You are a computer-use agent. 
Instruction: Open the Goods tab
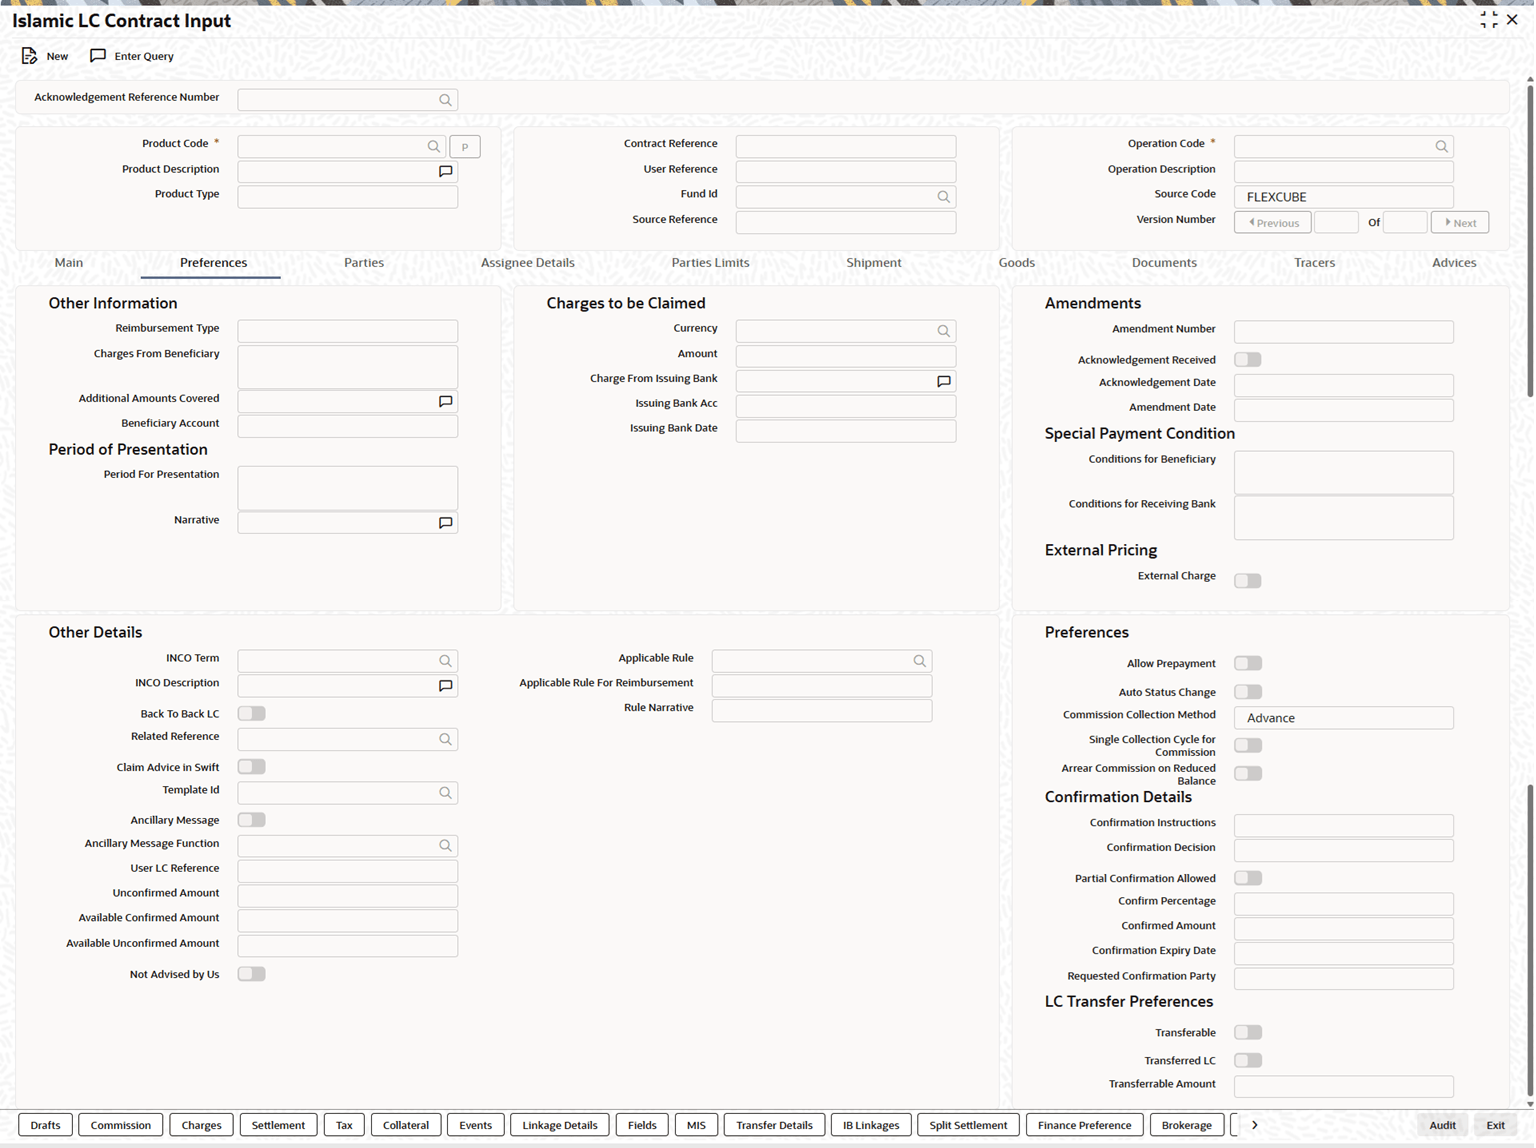(x=1016, y=263)
